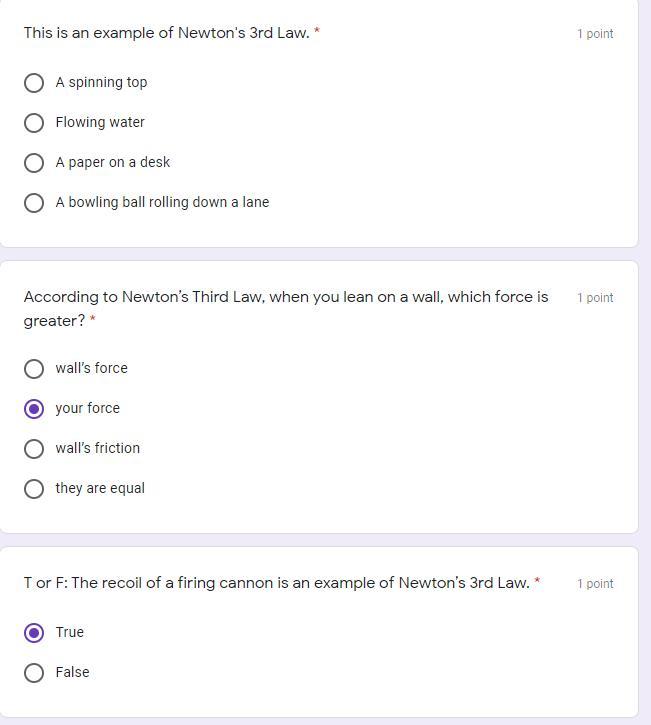Click the 'This is an example of Newton's 3rd Law' question text
Screen dimensions: 651x725
166,33
